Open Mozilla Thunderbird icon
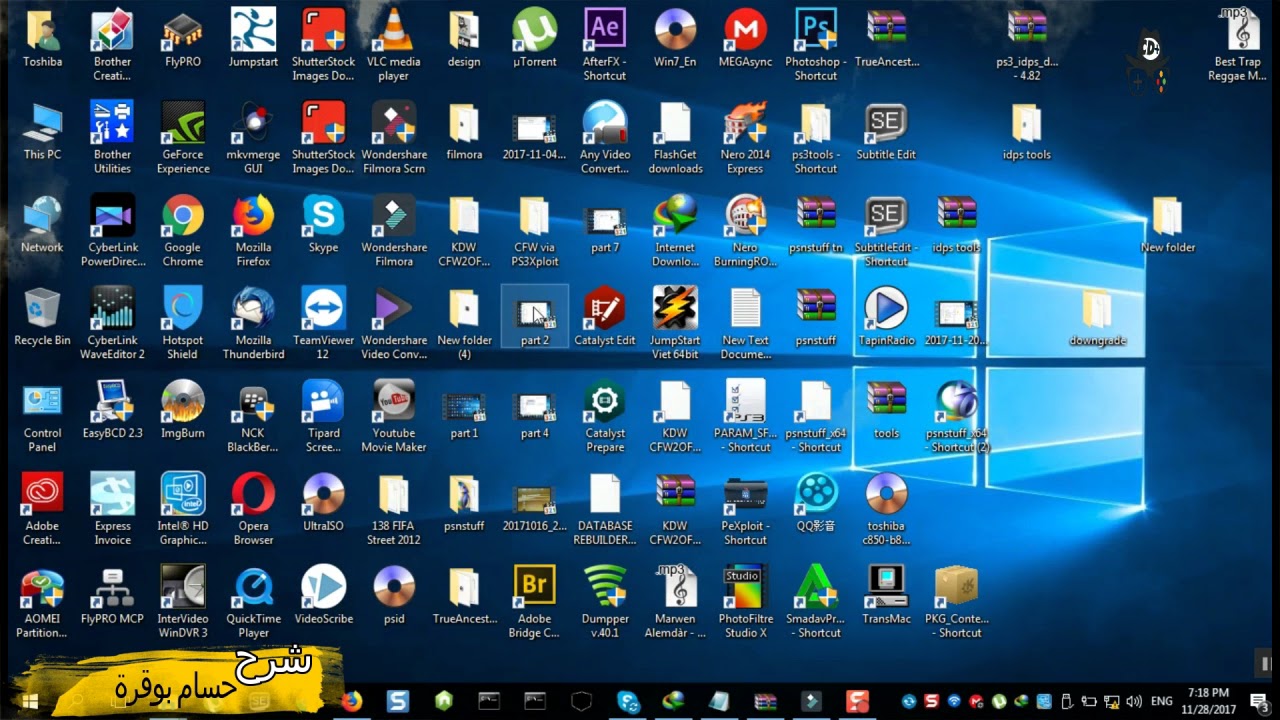 click(253, 309)
